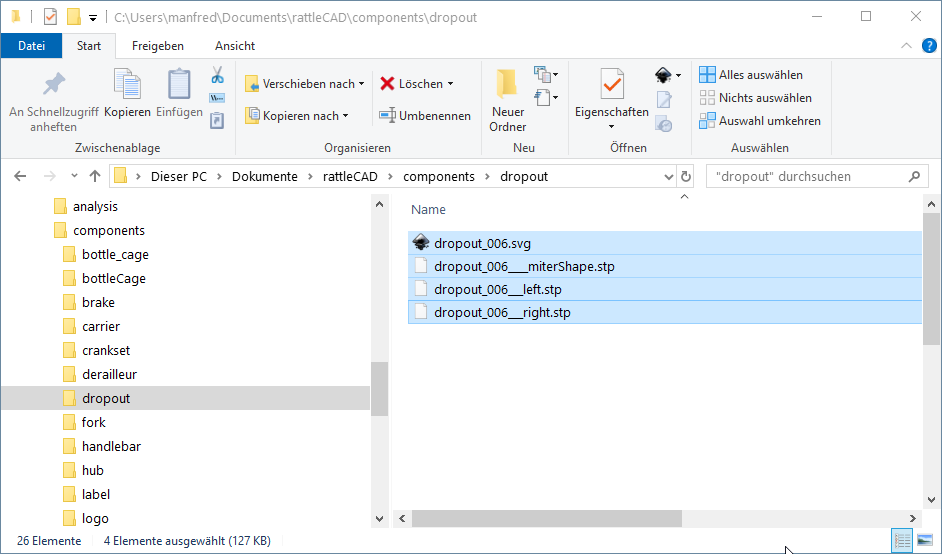The width and height of the screenshot is (942, 554).
Task: Click refresh button beside address bar
Action: (686, 177)
